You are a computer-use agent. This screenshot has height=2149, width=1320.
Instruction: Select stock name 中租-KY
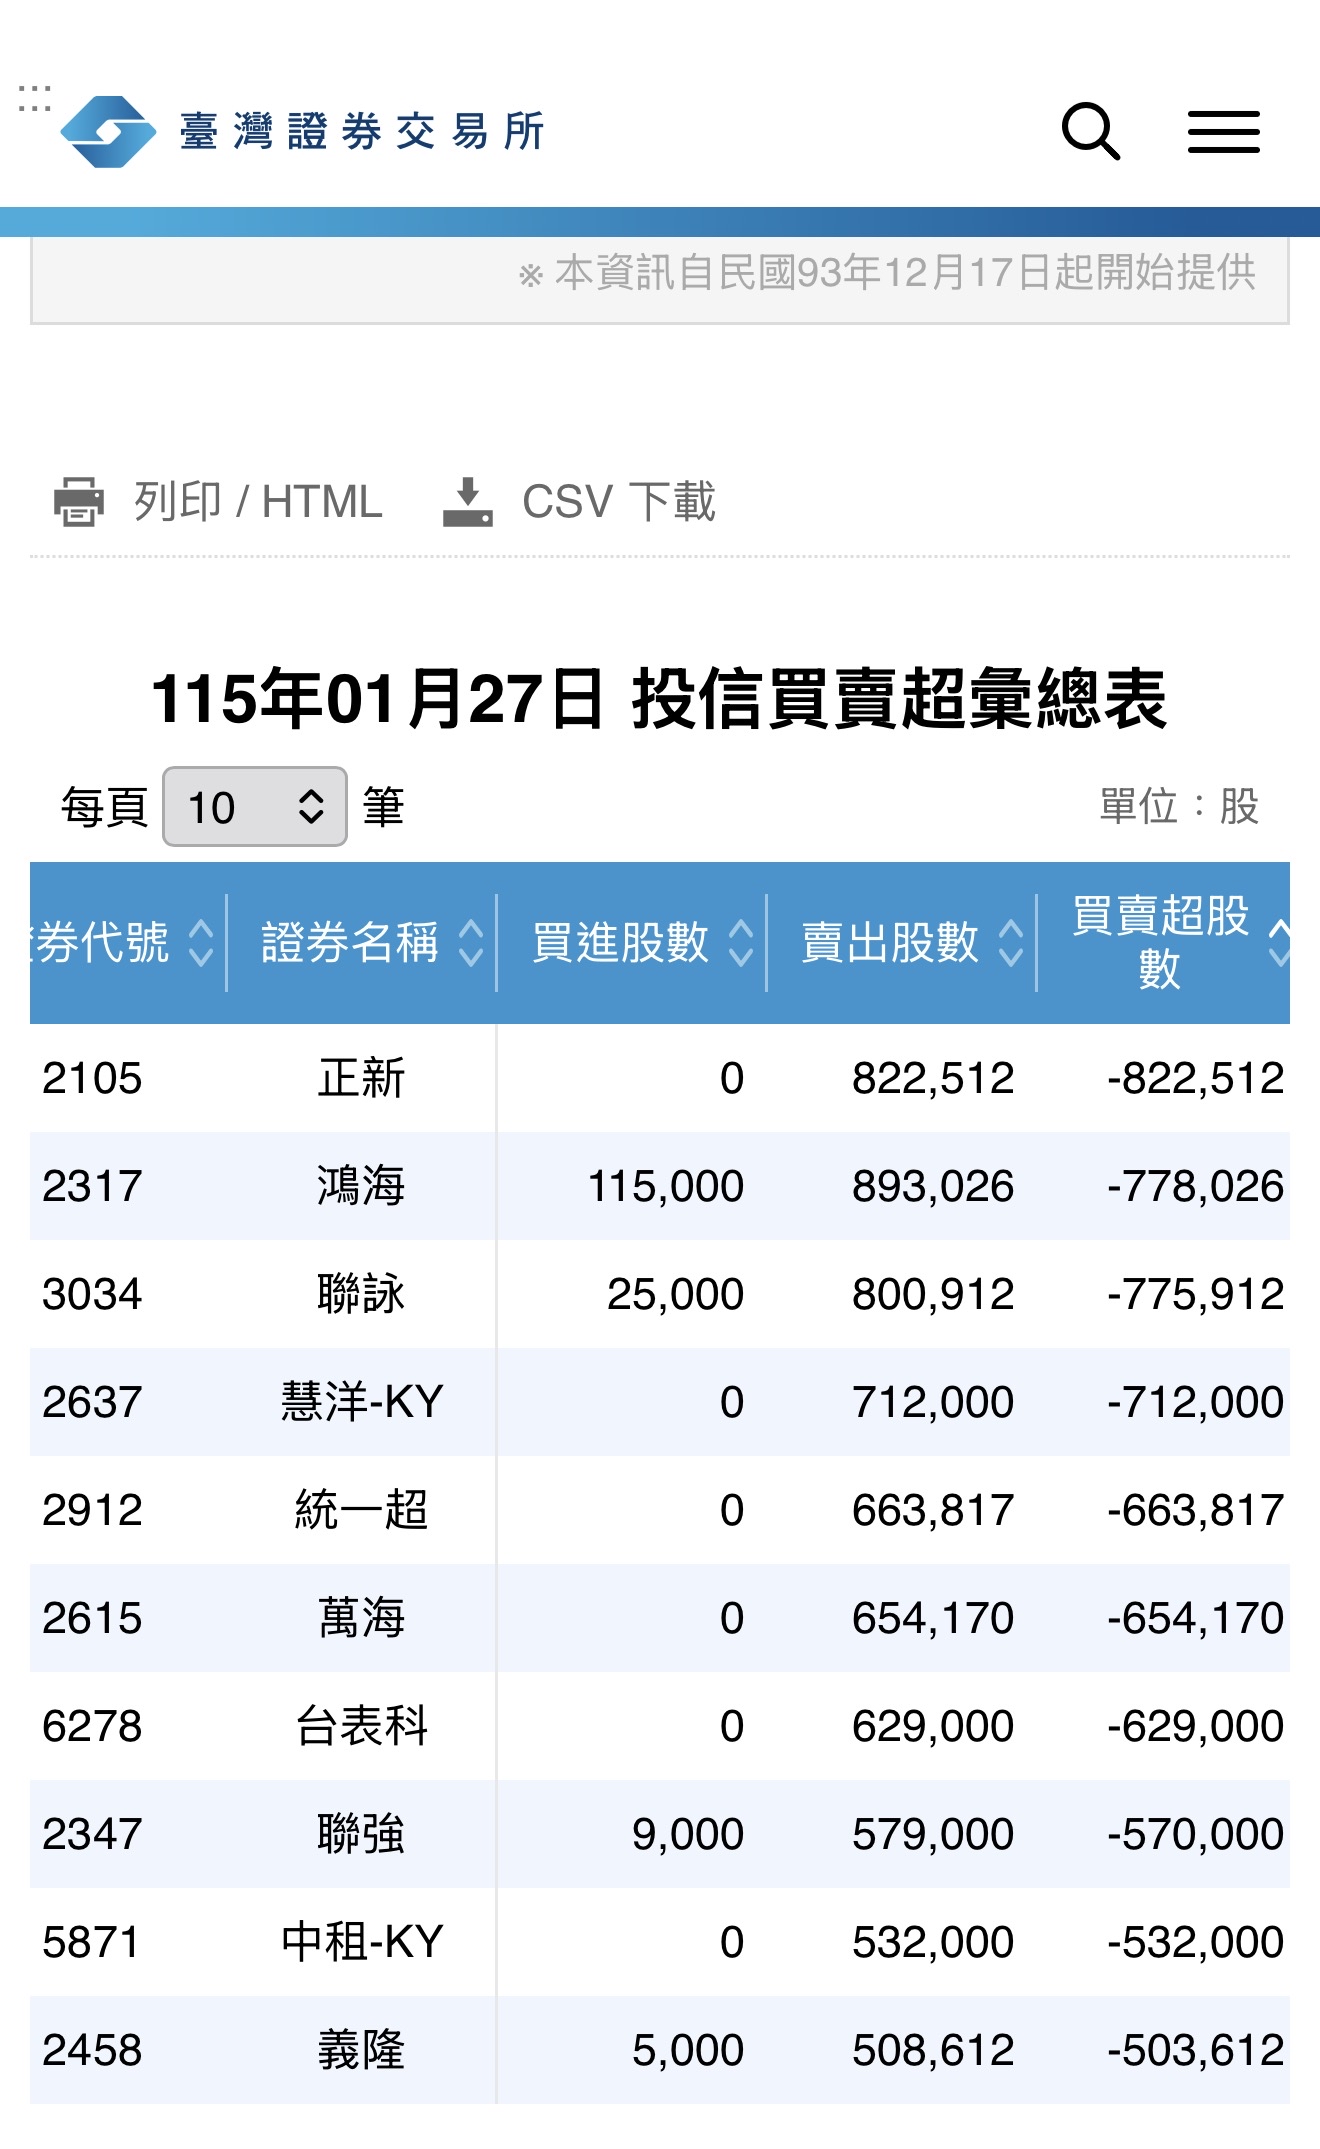click(x=361, y=1942)
